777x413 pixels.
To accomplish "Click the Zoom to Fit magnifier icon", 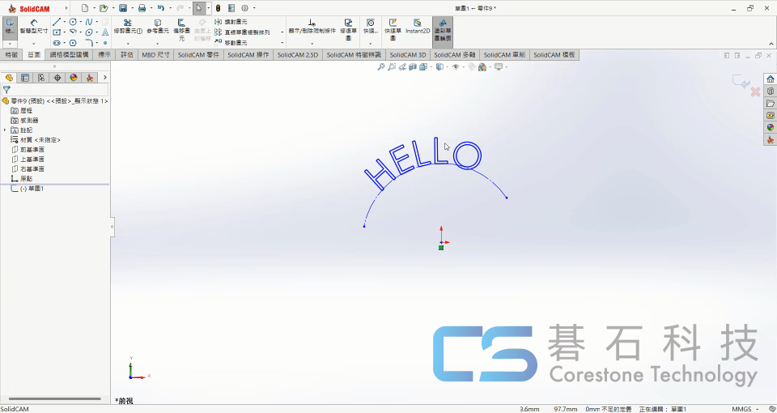I will tap(381, 67).
